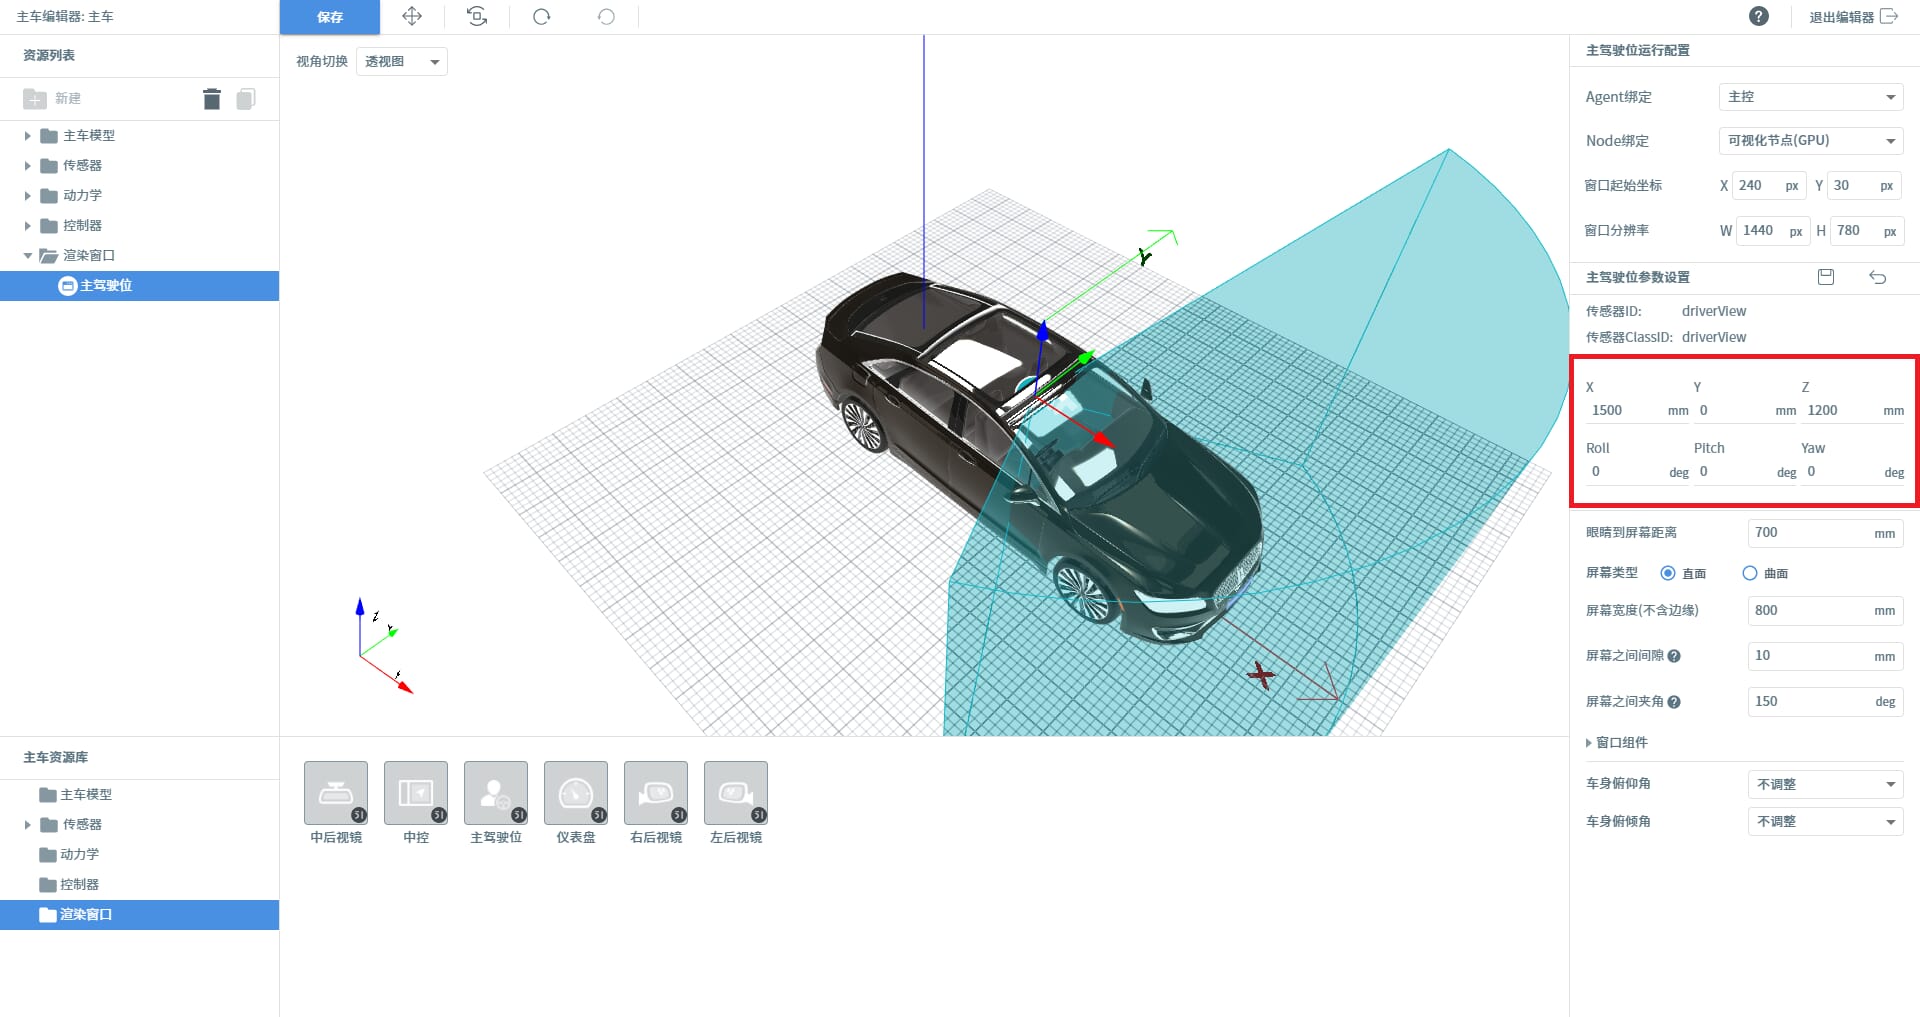Click the 眼睛到屏幕距离 input field
The image size is (1920, 1017).
click(1825, 533)
